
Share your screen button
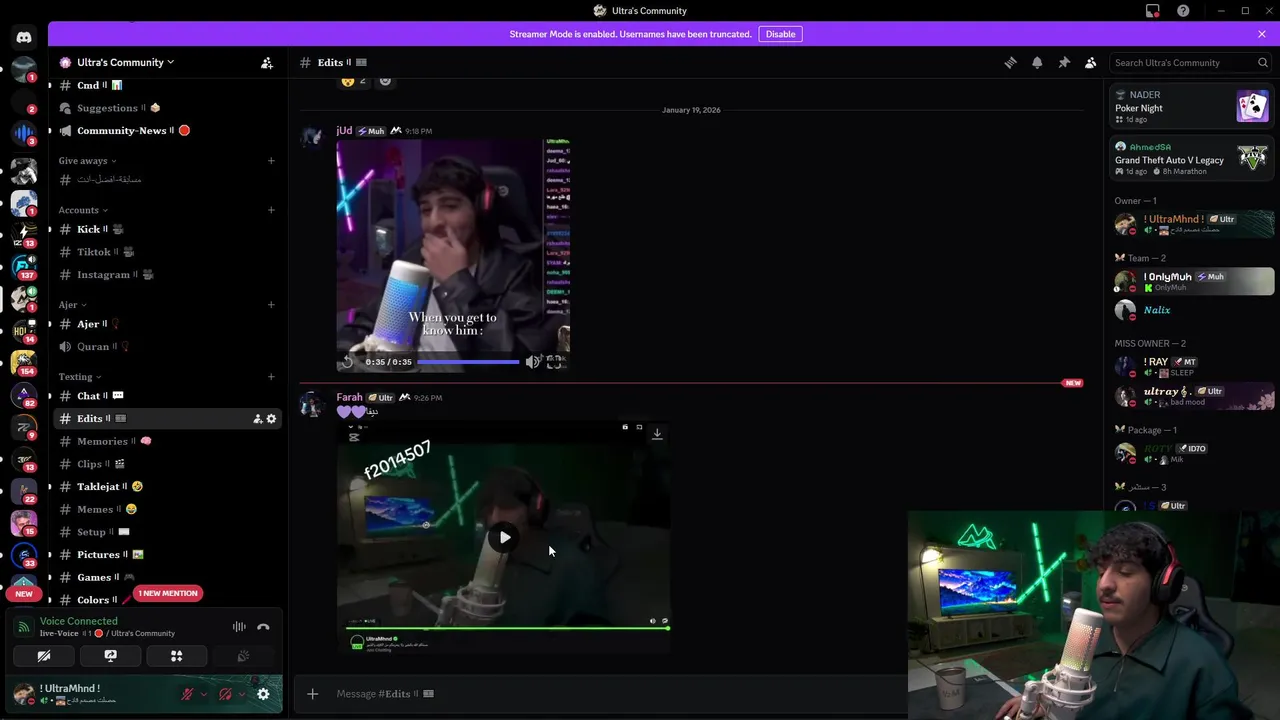click(x=110, y=656)
